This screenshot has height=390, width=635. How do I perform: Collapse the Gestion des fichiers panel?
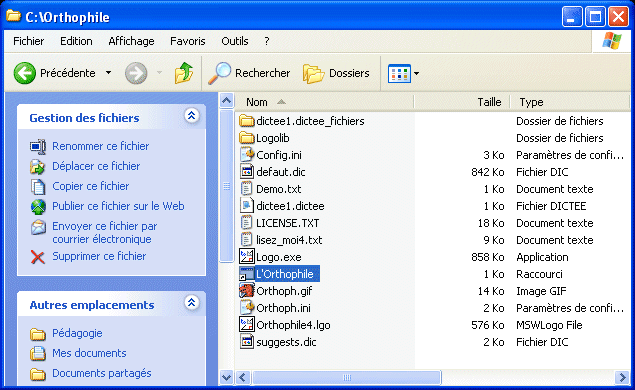coord(192,116)
